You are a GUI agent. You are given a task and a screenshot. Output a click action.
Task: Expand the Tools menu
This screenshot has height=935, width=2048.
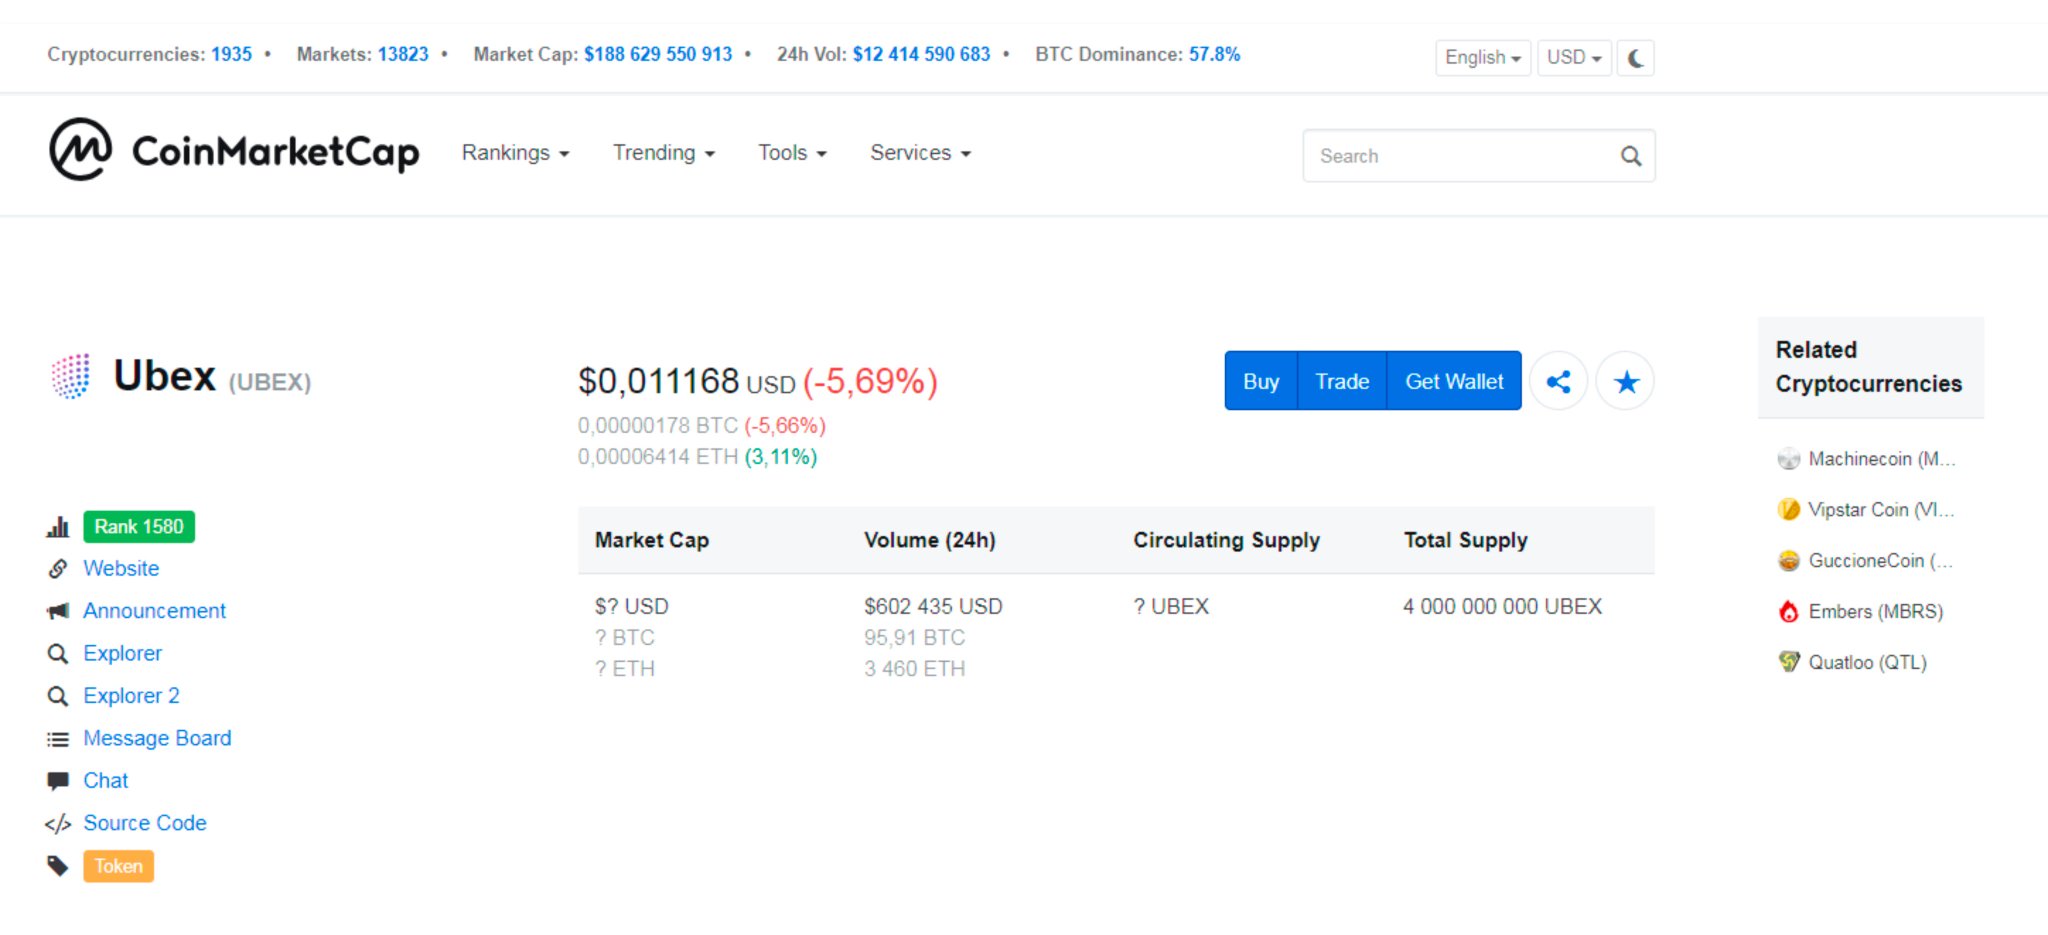click(x=792, y=153)
